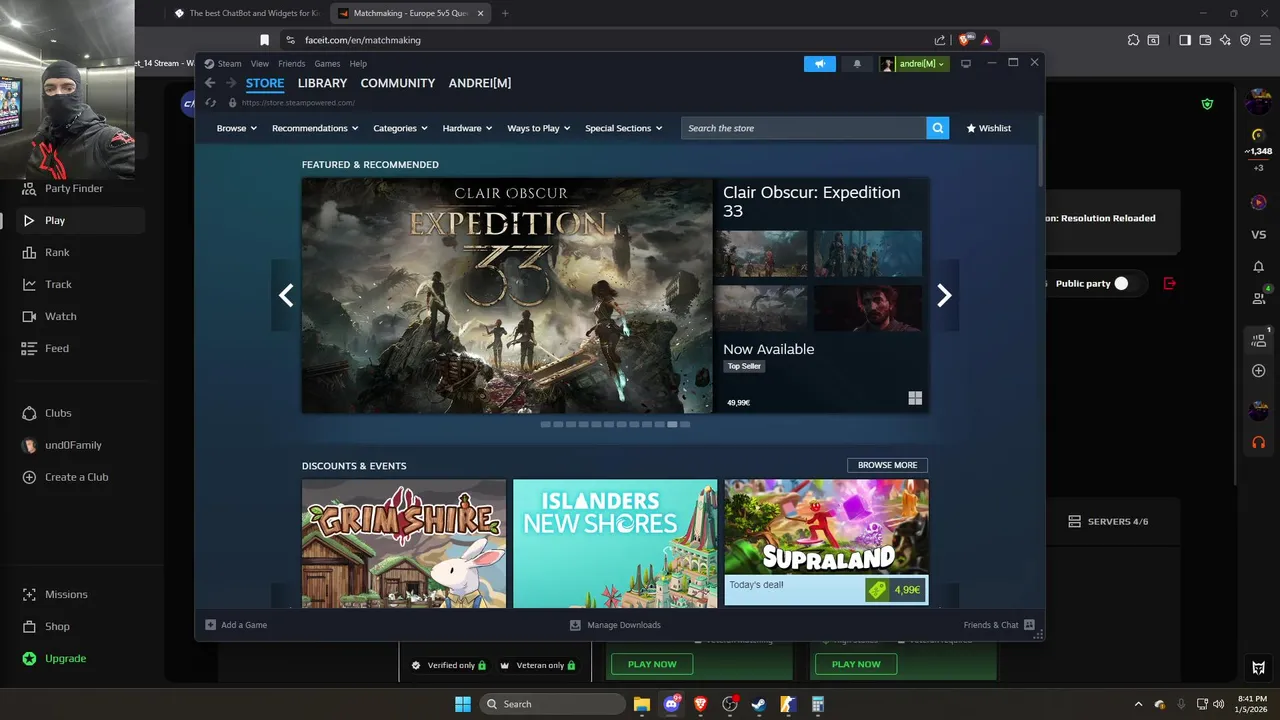Click the red leave party icon
The width and height of the screenshot is (1280, 720).
[x=1170, y=284]
